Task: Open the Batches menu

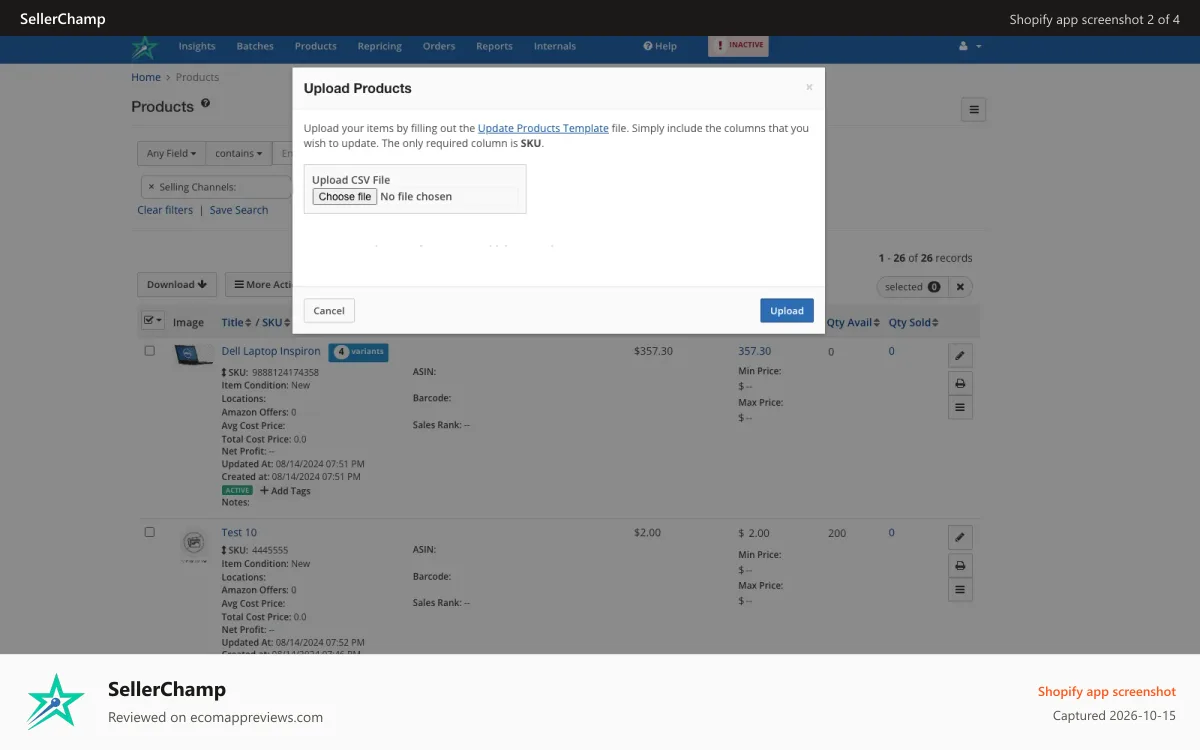Action: [x=255, y=46]
